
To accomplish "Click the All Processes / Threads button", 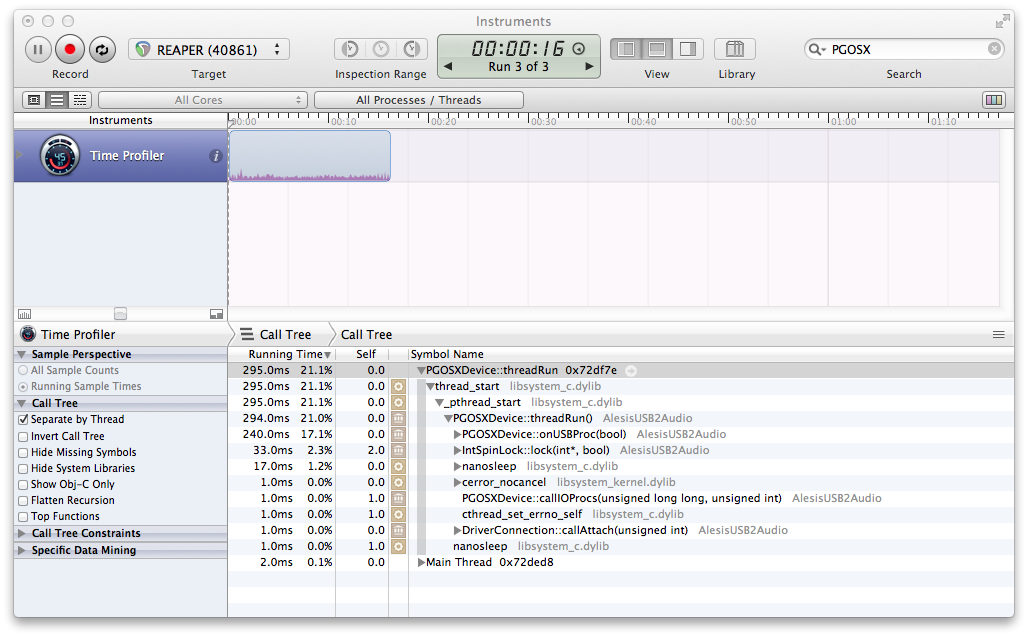I will (418, 100).
